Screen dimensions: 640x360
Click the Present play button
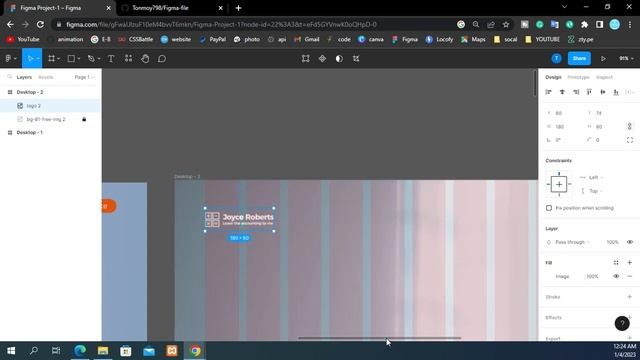(603, 59)
